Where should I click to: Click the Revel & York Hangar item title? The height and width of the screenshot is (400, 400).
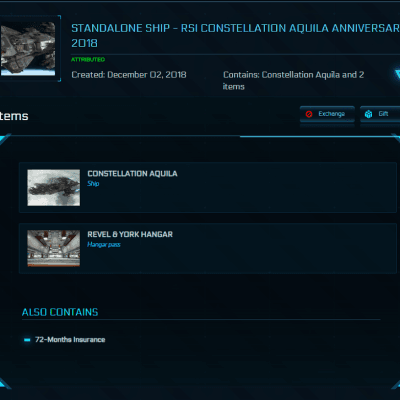[x=130, y=234]
